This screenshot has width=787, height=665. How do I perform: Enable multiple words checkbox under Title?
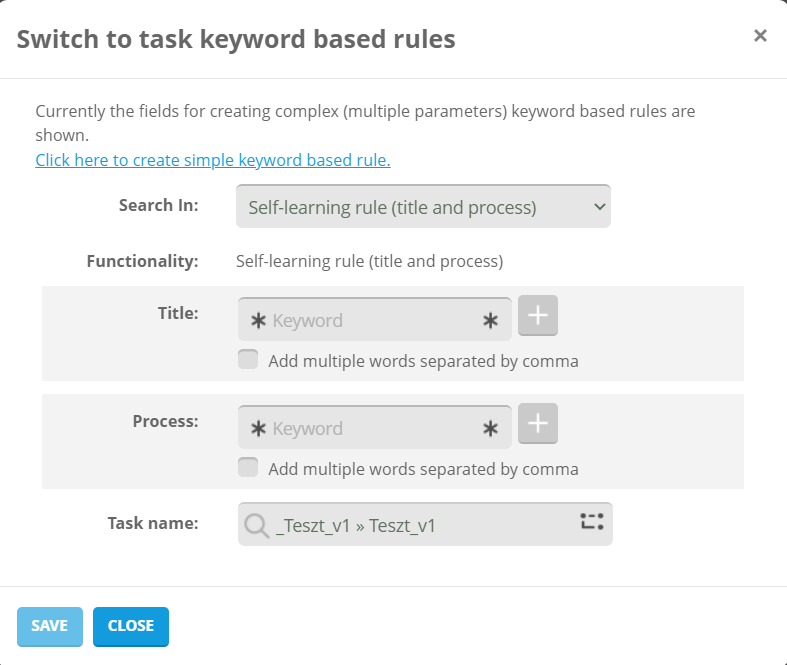(x=248, y=360)
